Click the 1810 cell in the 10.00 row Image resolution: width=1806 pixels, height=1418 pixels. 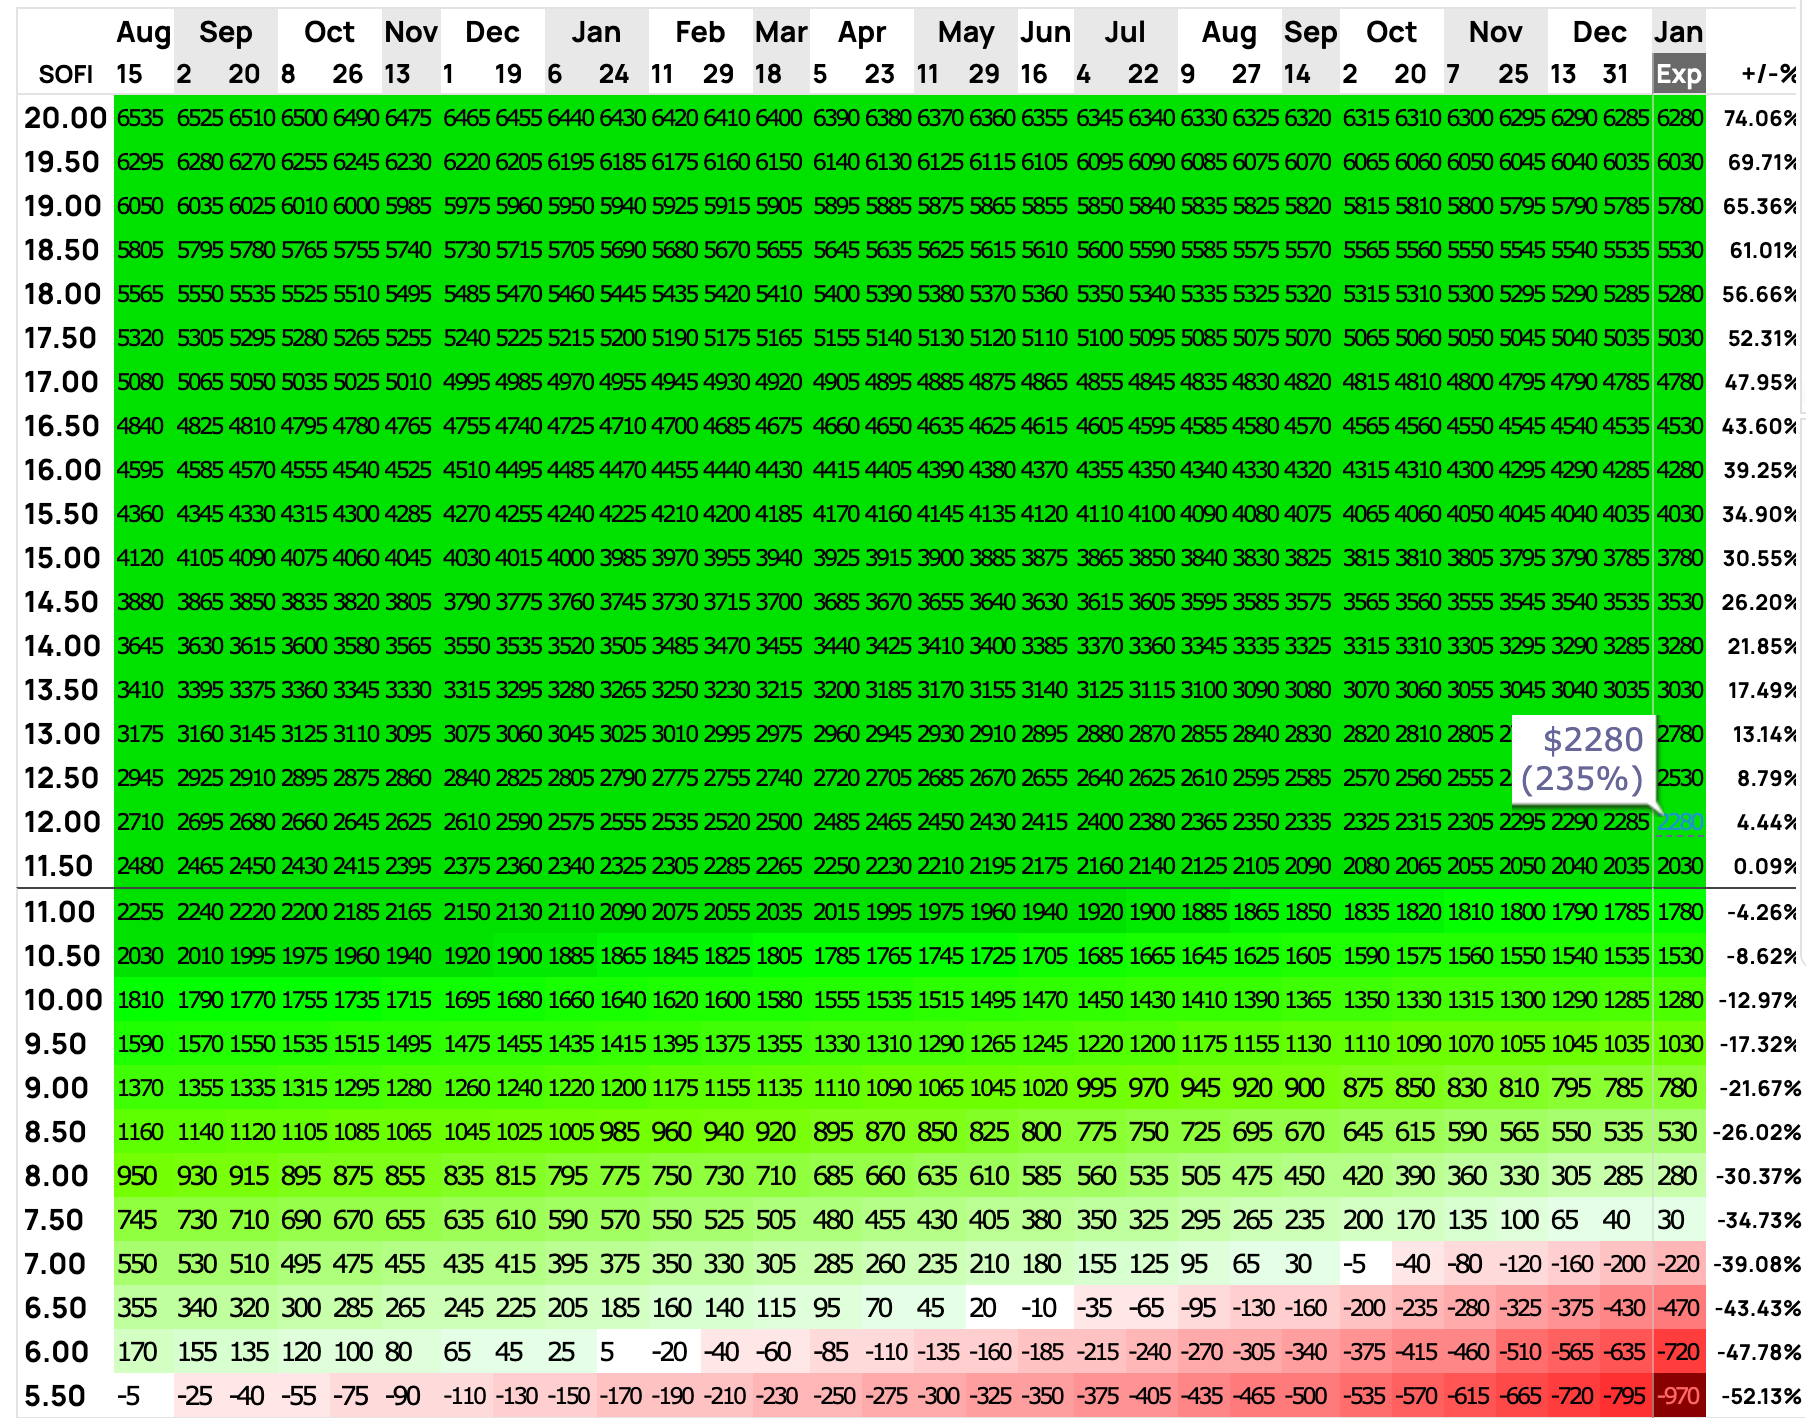pos(140,1000)
